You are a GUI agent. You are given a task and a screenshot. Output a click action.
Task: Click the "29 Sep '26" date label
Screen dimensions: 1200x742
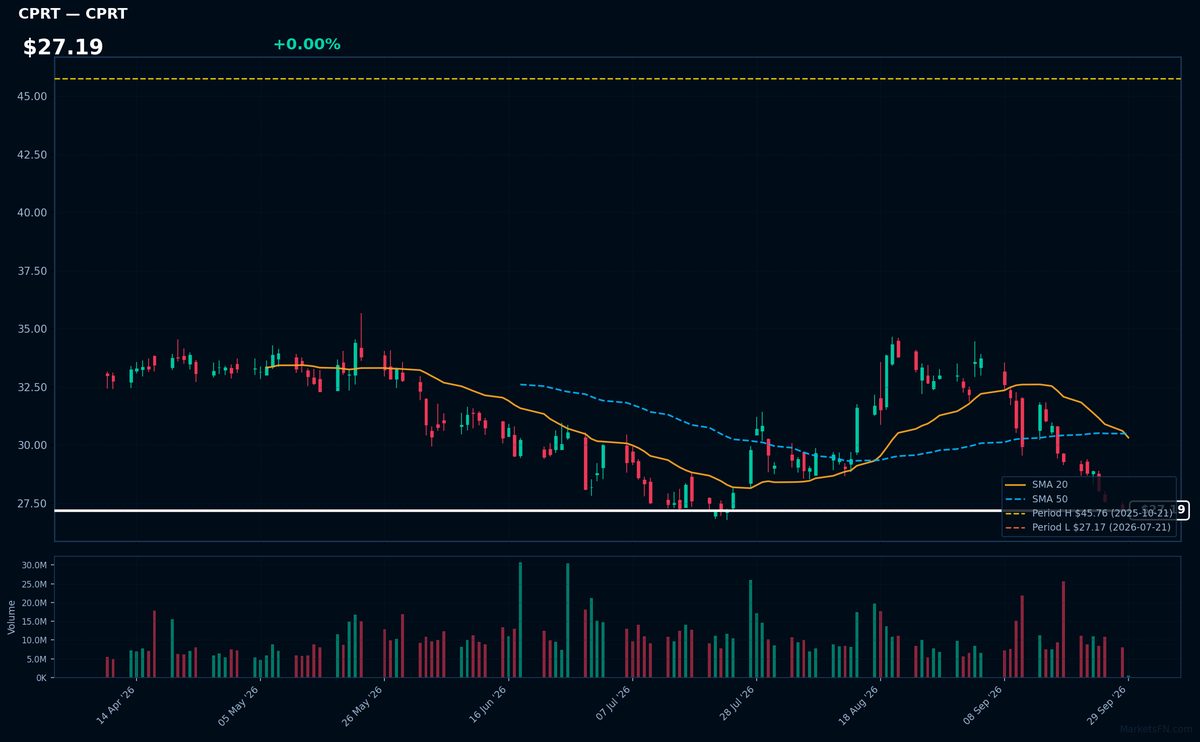(x=1109, y=705)
